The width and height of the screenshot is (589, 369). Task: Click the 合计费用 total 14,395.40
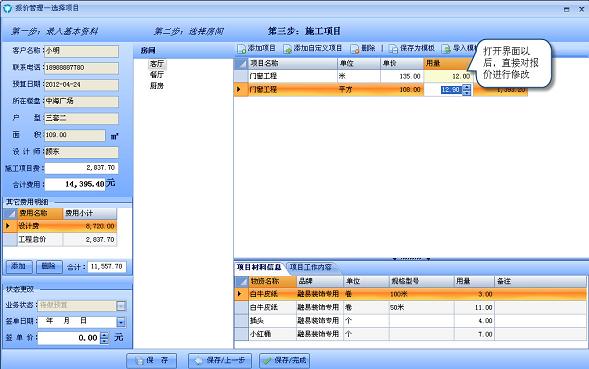pos(75,184)
